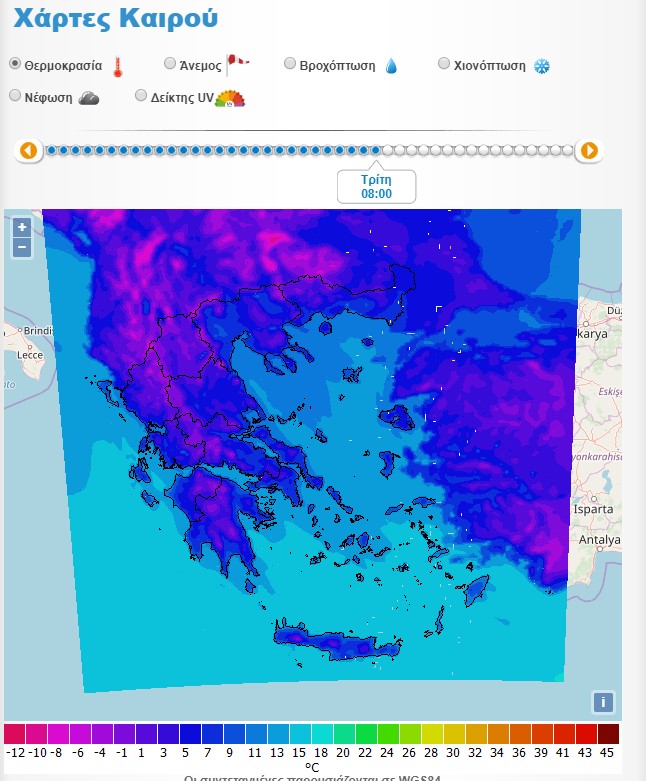Click the -12 legend color swatch
The width and height of the screenshot is (646, 781).
pos(14,734)
